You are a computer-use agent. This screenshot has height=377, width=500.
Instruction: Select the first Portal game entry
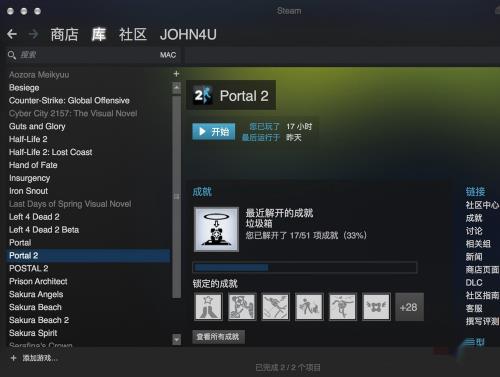click(20, 243)
